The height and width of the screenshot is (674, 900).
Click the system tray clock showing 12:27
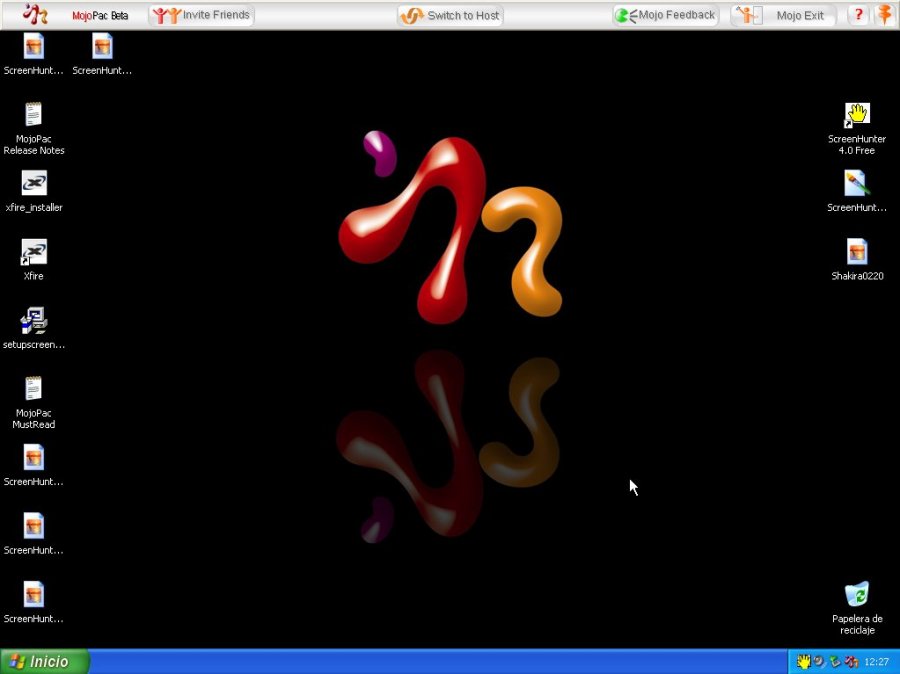[x=876, y=662]
